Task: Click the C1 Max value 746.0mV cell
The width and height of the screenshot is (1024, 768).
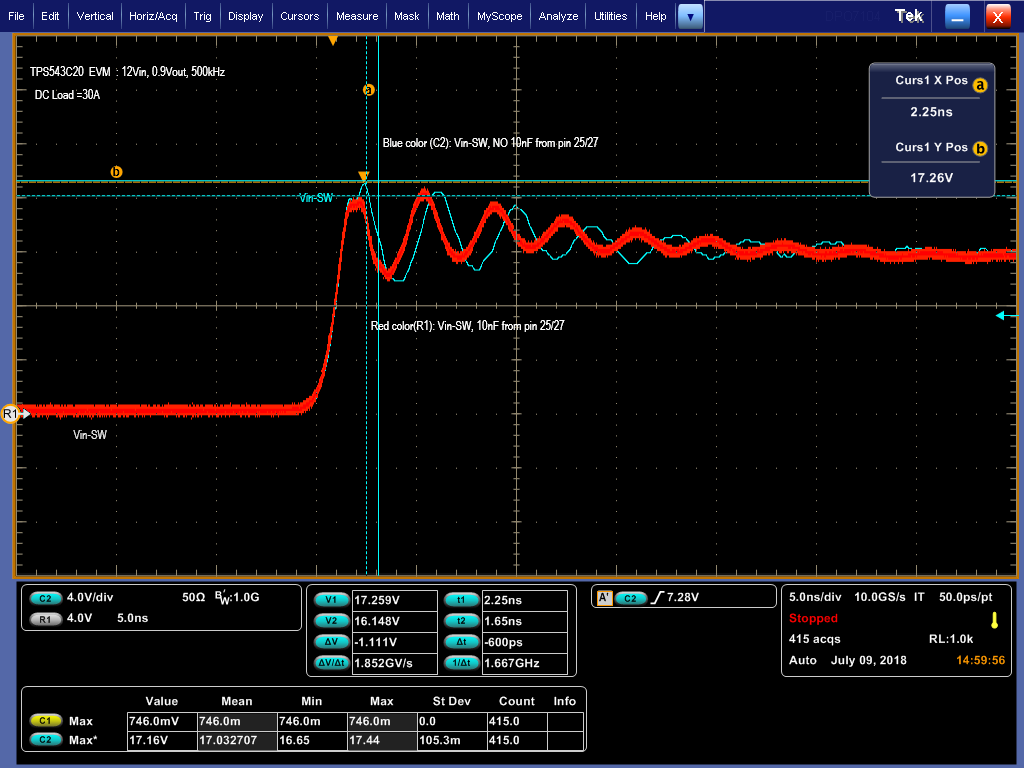Action: 162,721
